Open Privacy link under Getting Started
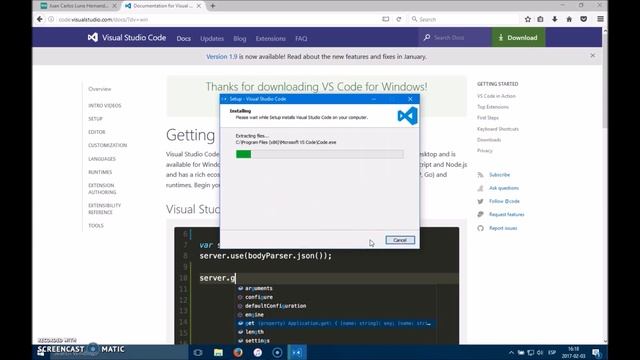 click(x=484, y=151)
